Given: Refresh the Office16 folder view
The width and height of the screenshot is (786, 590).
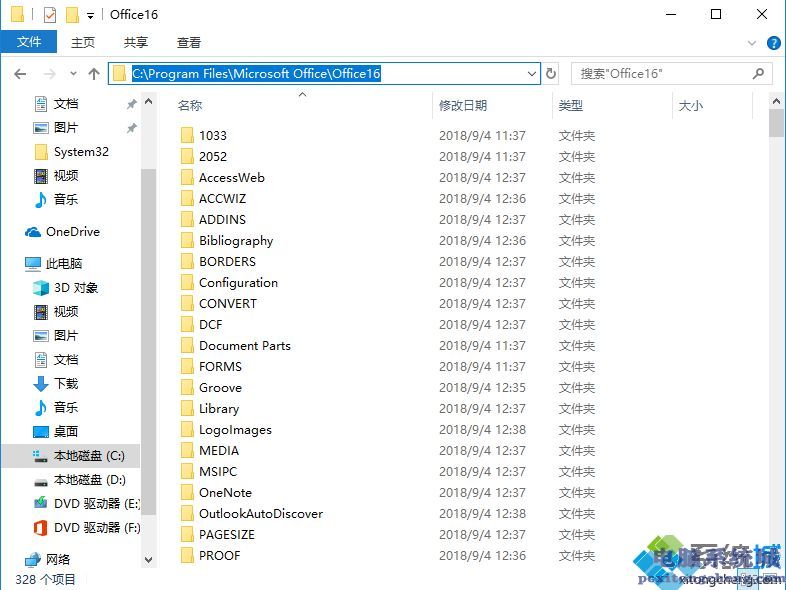Looking at the screenshot, I should pyautogui.click(x=550, y=74).
